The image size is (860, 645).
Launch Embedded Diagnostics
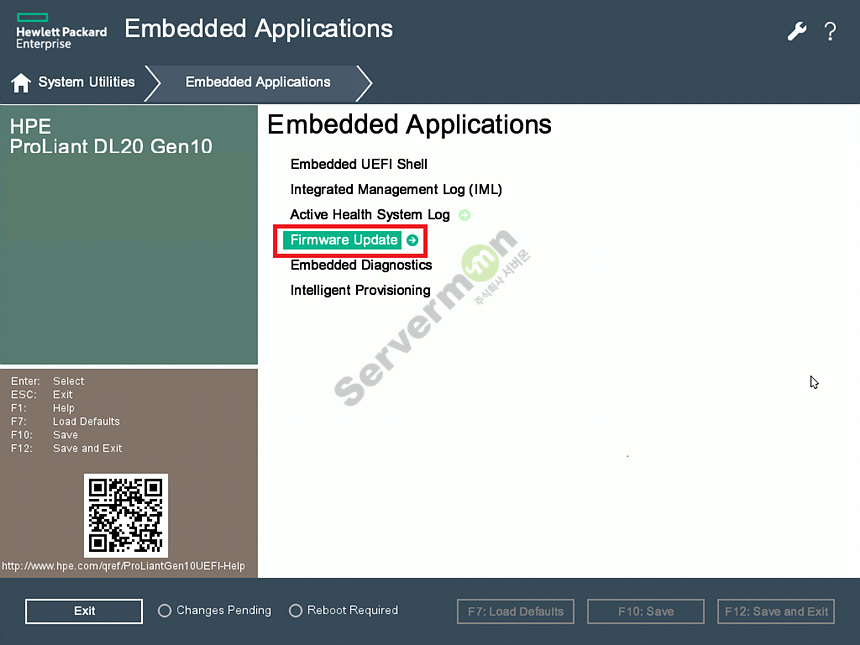tap(361, 265)
